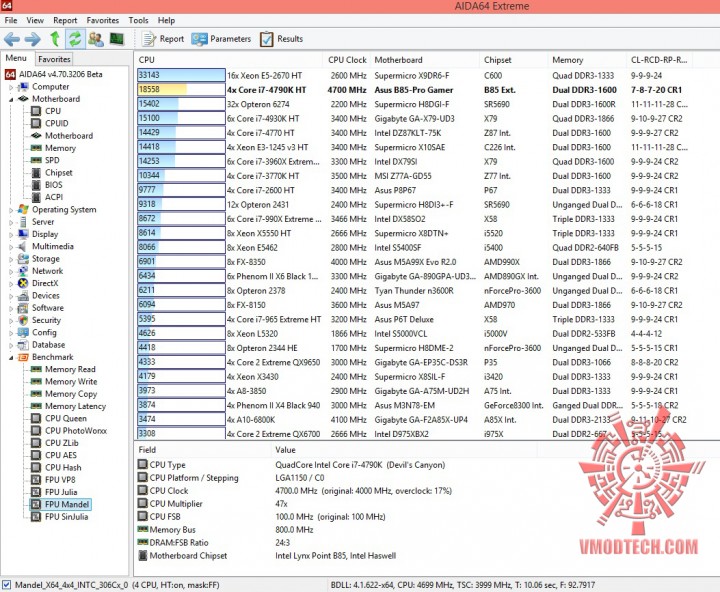Go up one level with green arrow
The image size is (720, 592).
[x=55, y=39]
